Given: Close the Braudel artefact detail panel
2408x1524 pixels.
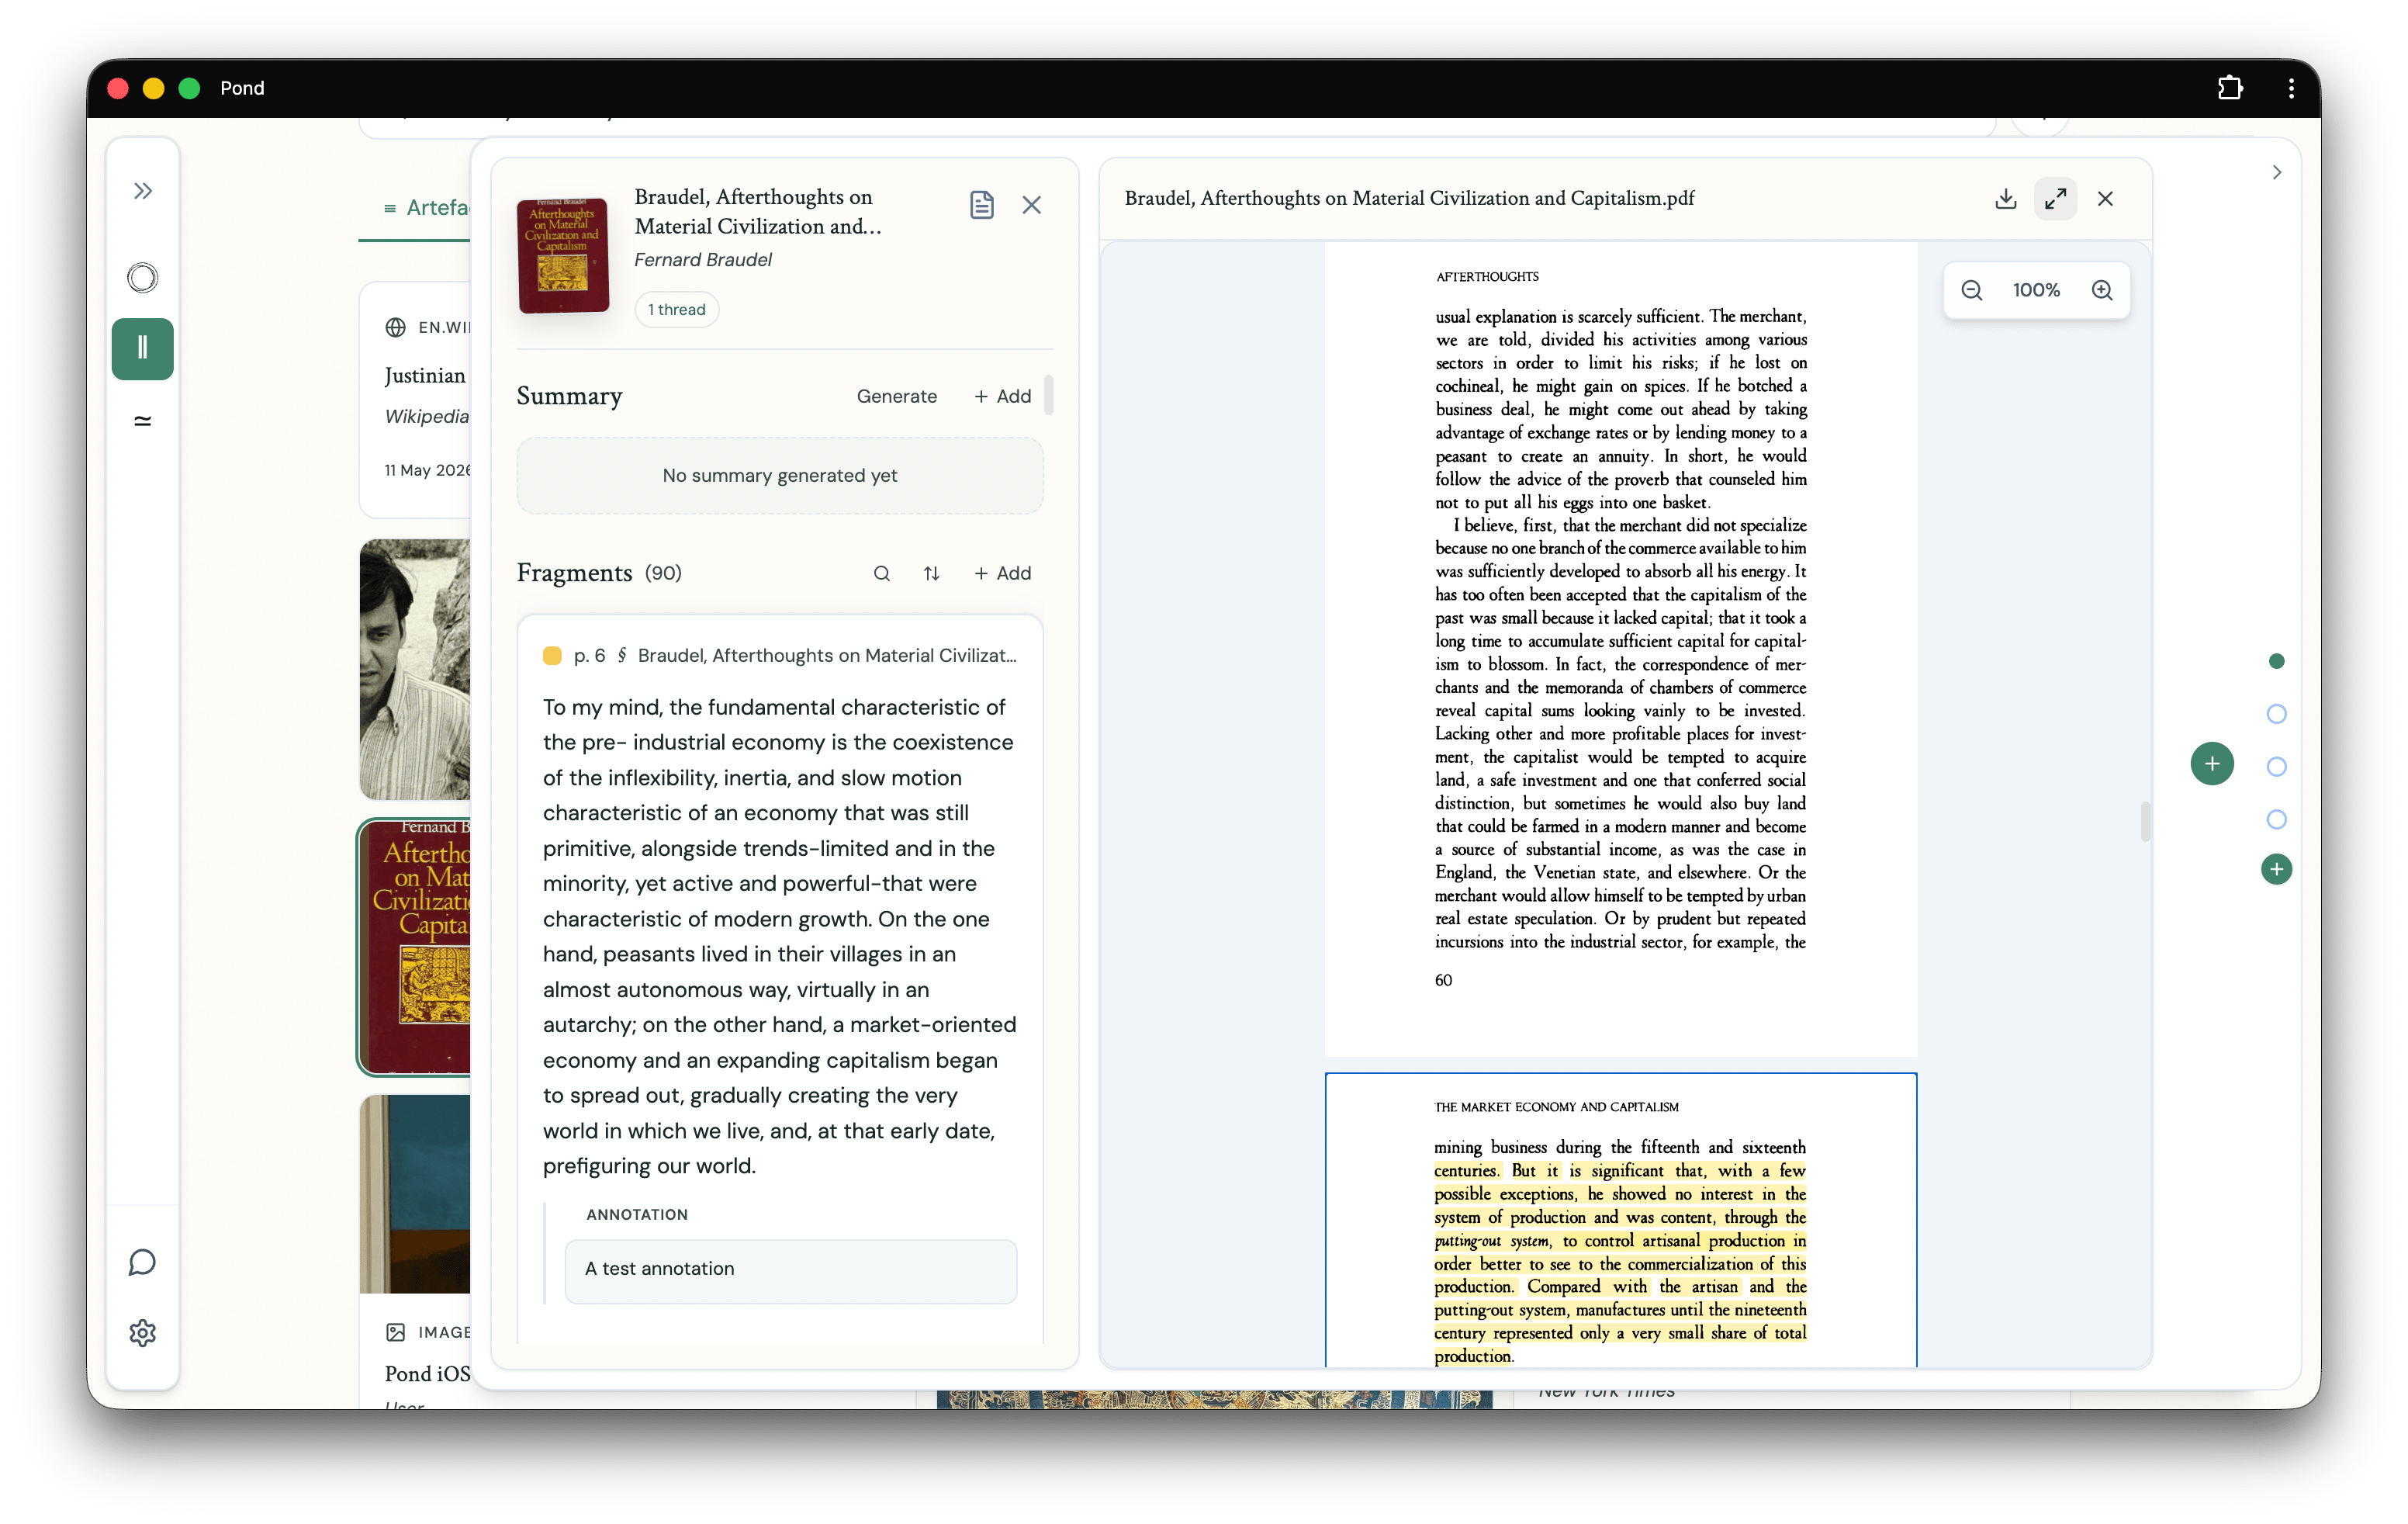Looking at the screenshot, I should 1032,205.
